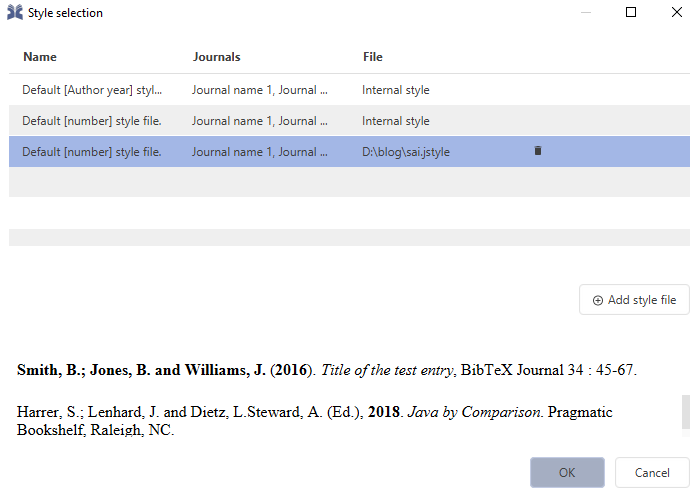700x496 pixels.
Task: Sort styles by the Name column header
Action: tap(40, 57)
